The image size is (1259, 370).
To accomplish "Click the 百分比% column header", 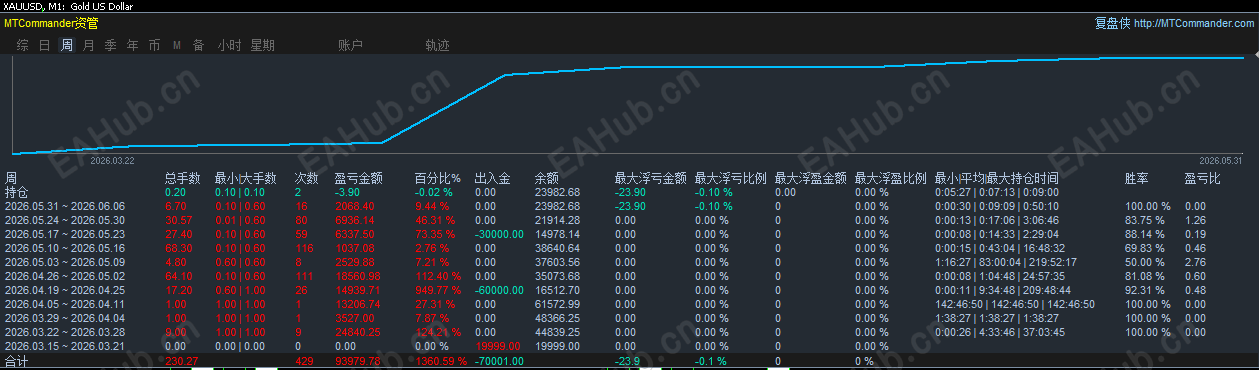I will (x=437, y=178).
